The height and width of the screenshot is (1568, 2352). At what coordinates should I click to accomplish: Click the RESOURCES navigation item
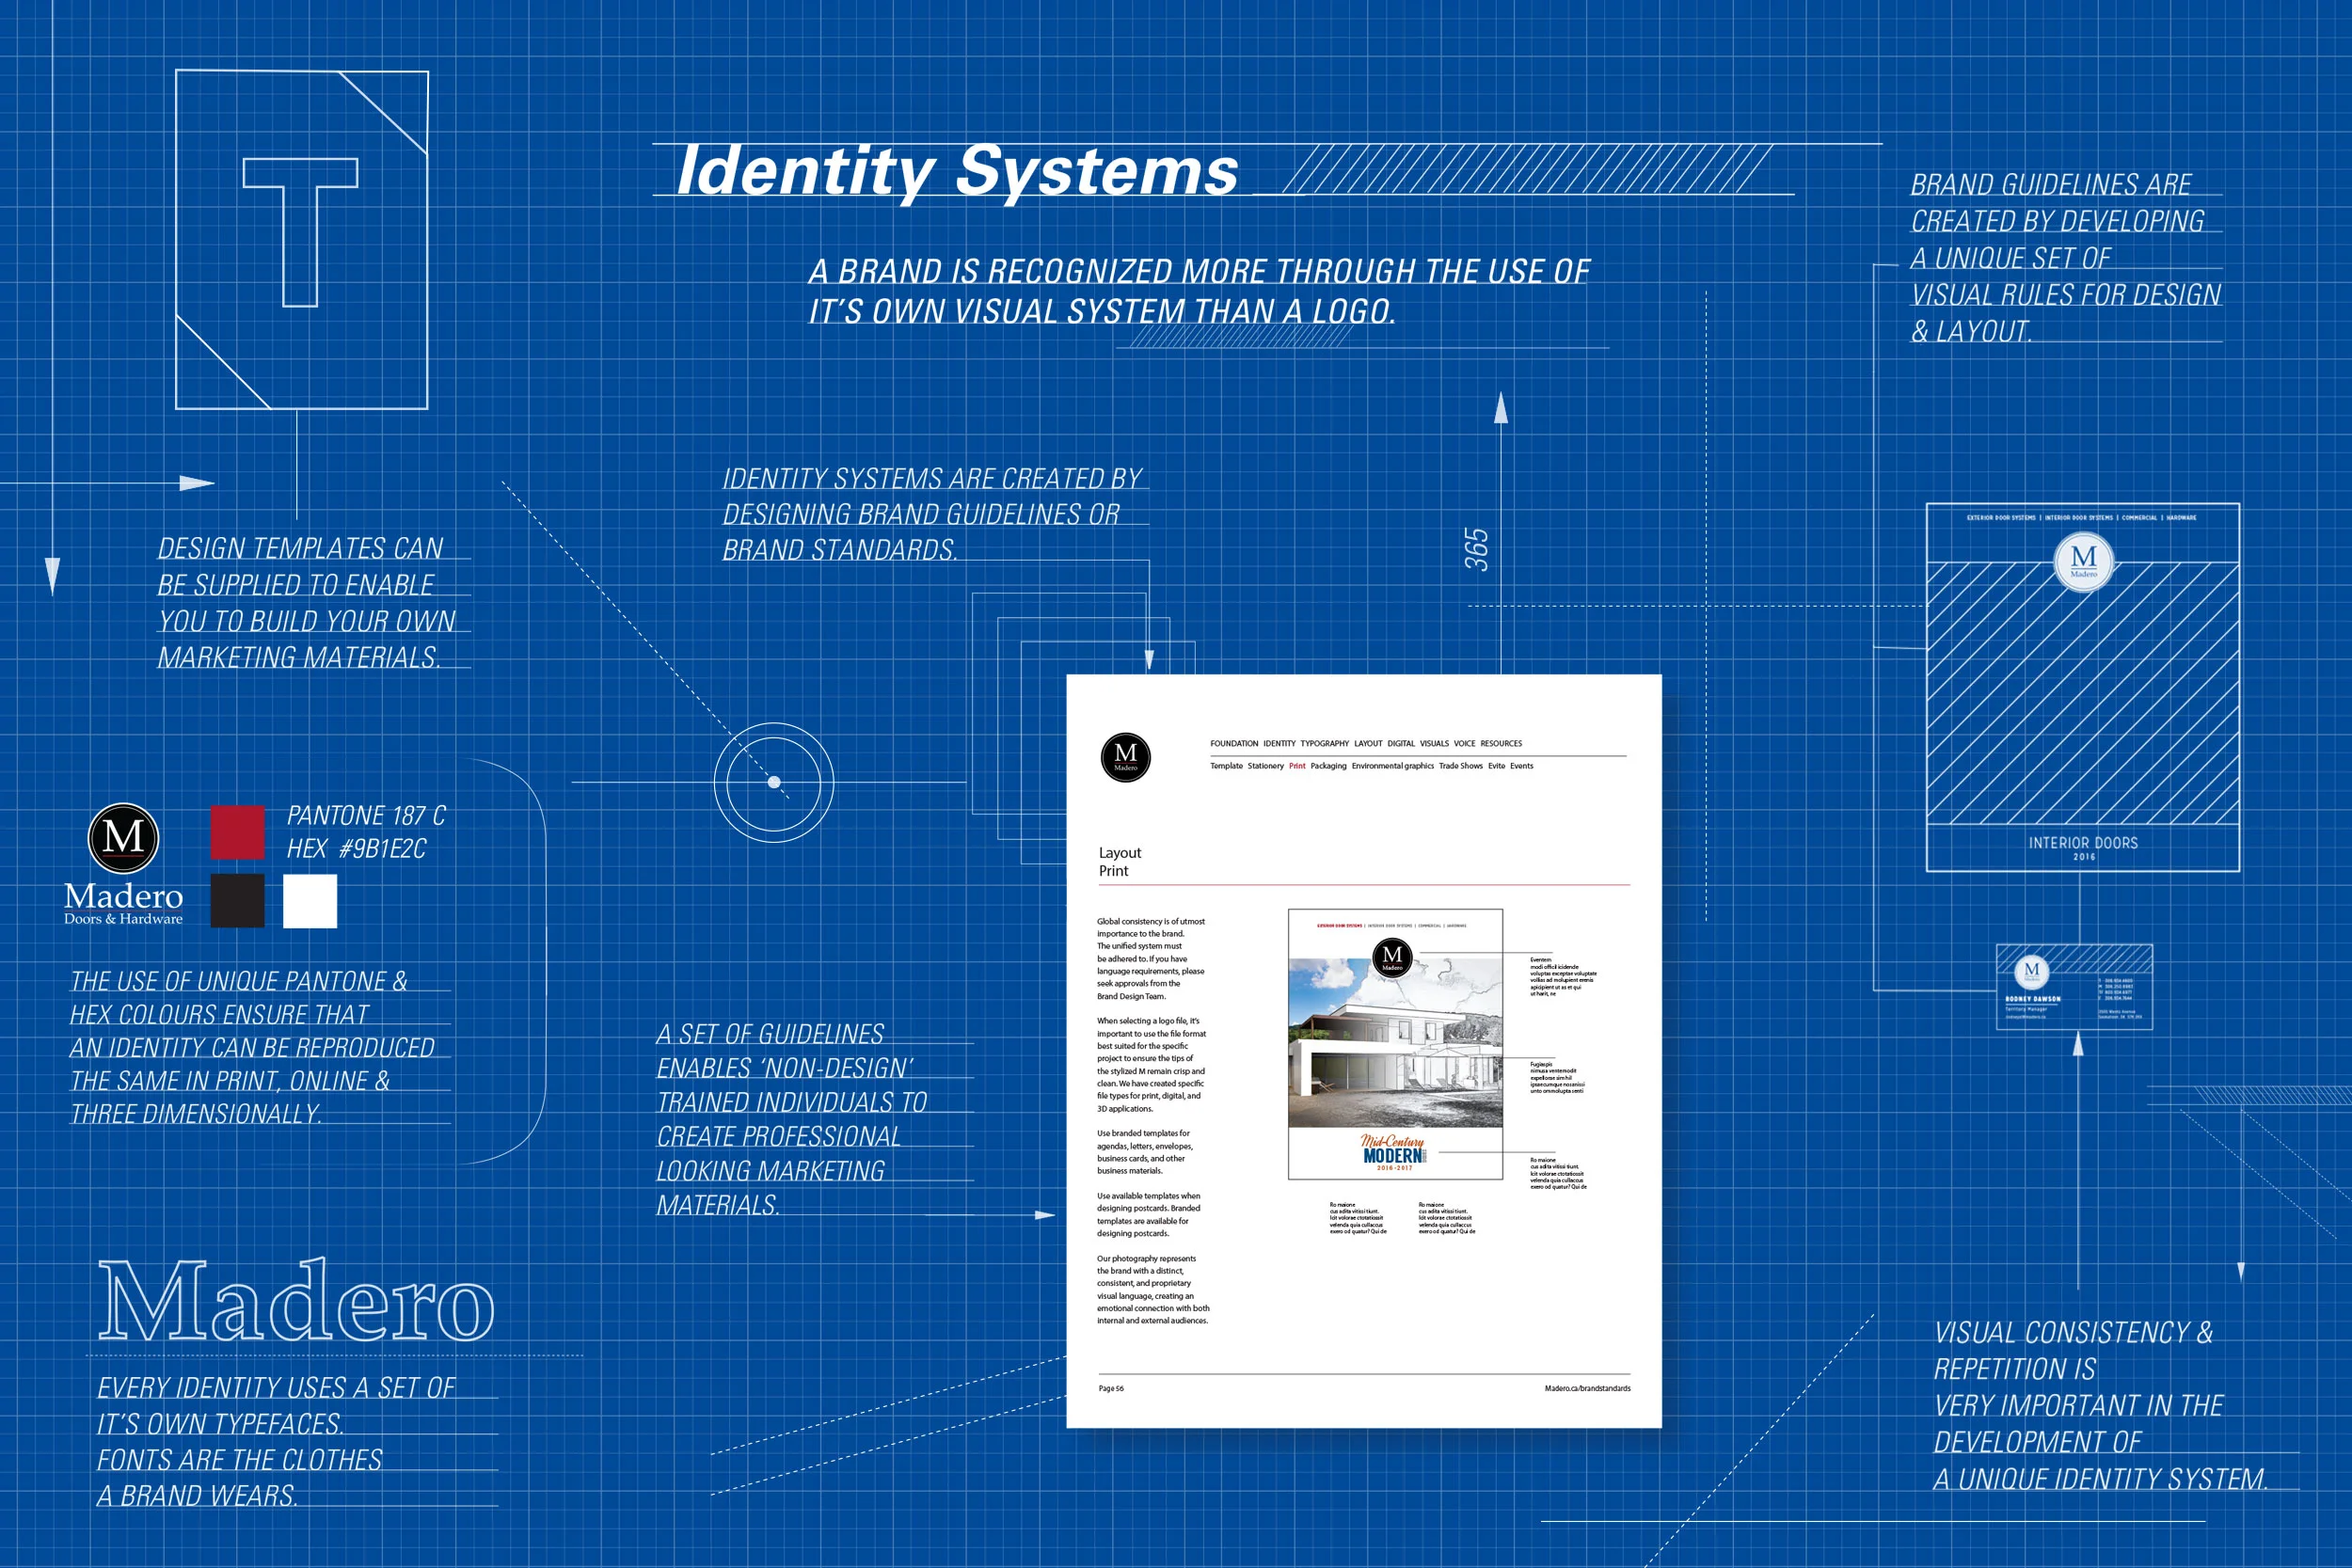[1502, 744]
